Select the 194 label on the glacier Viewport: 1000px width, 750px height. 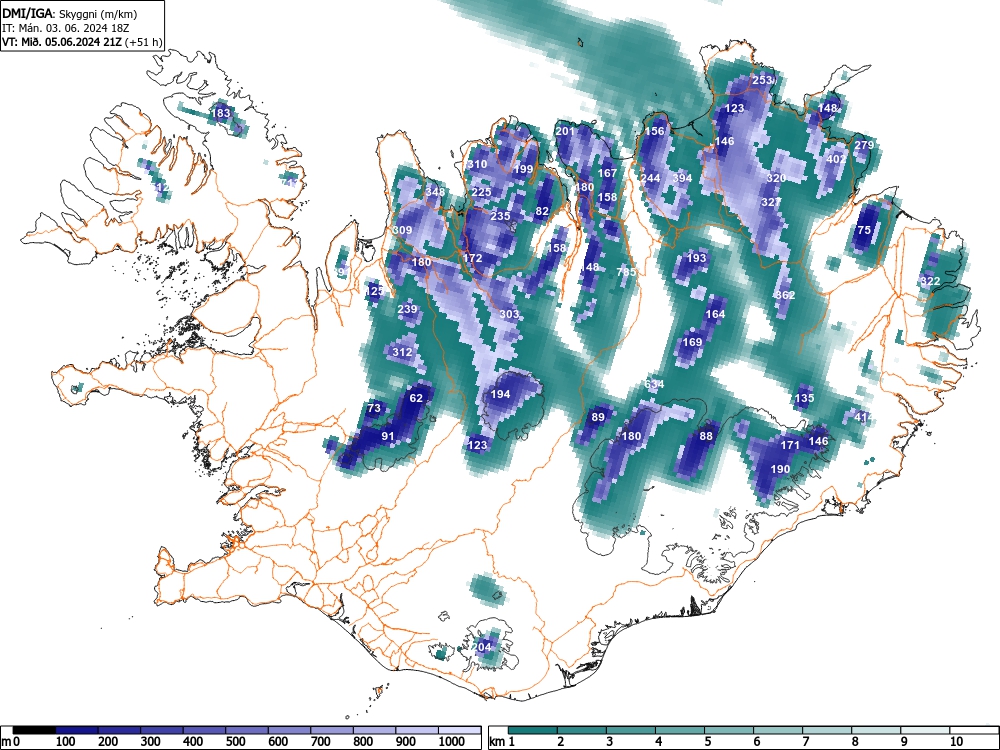click(x=500, y=394)
